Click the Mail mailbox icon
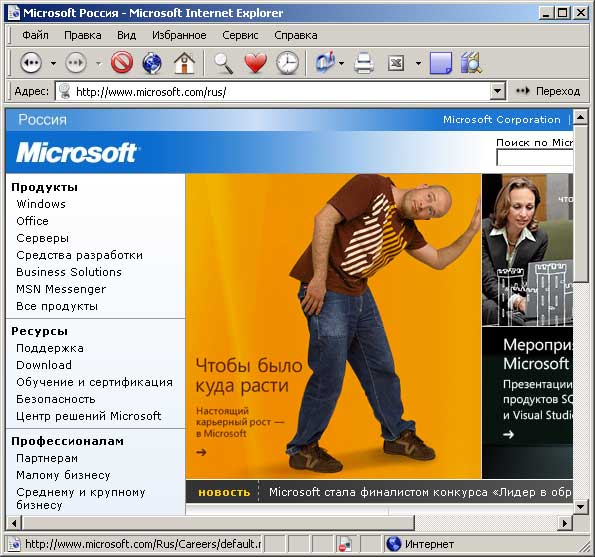Viewport: 595px width, 557px height. click(326, 63)
